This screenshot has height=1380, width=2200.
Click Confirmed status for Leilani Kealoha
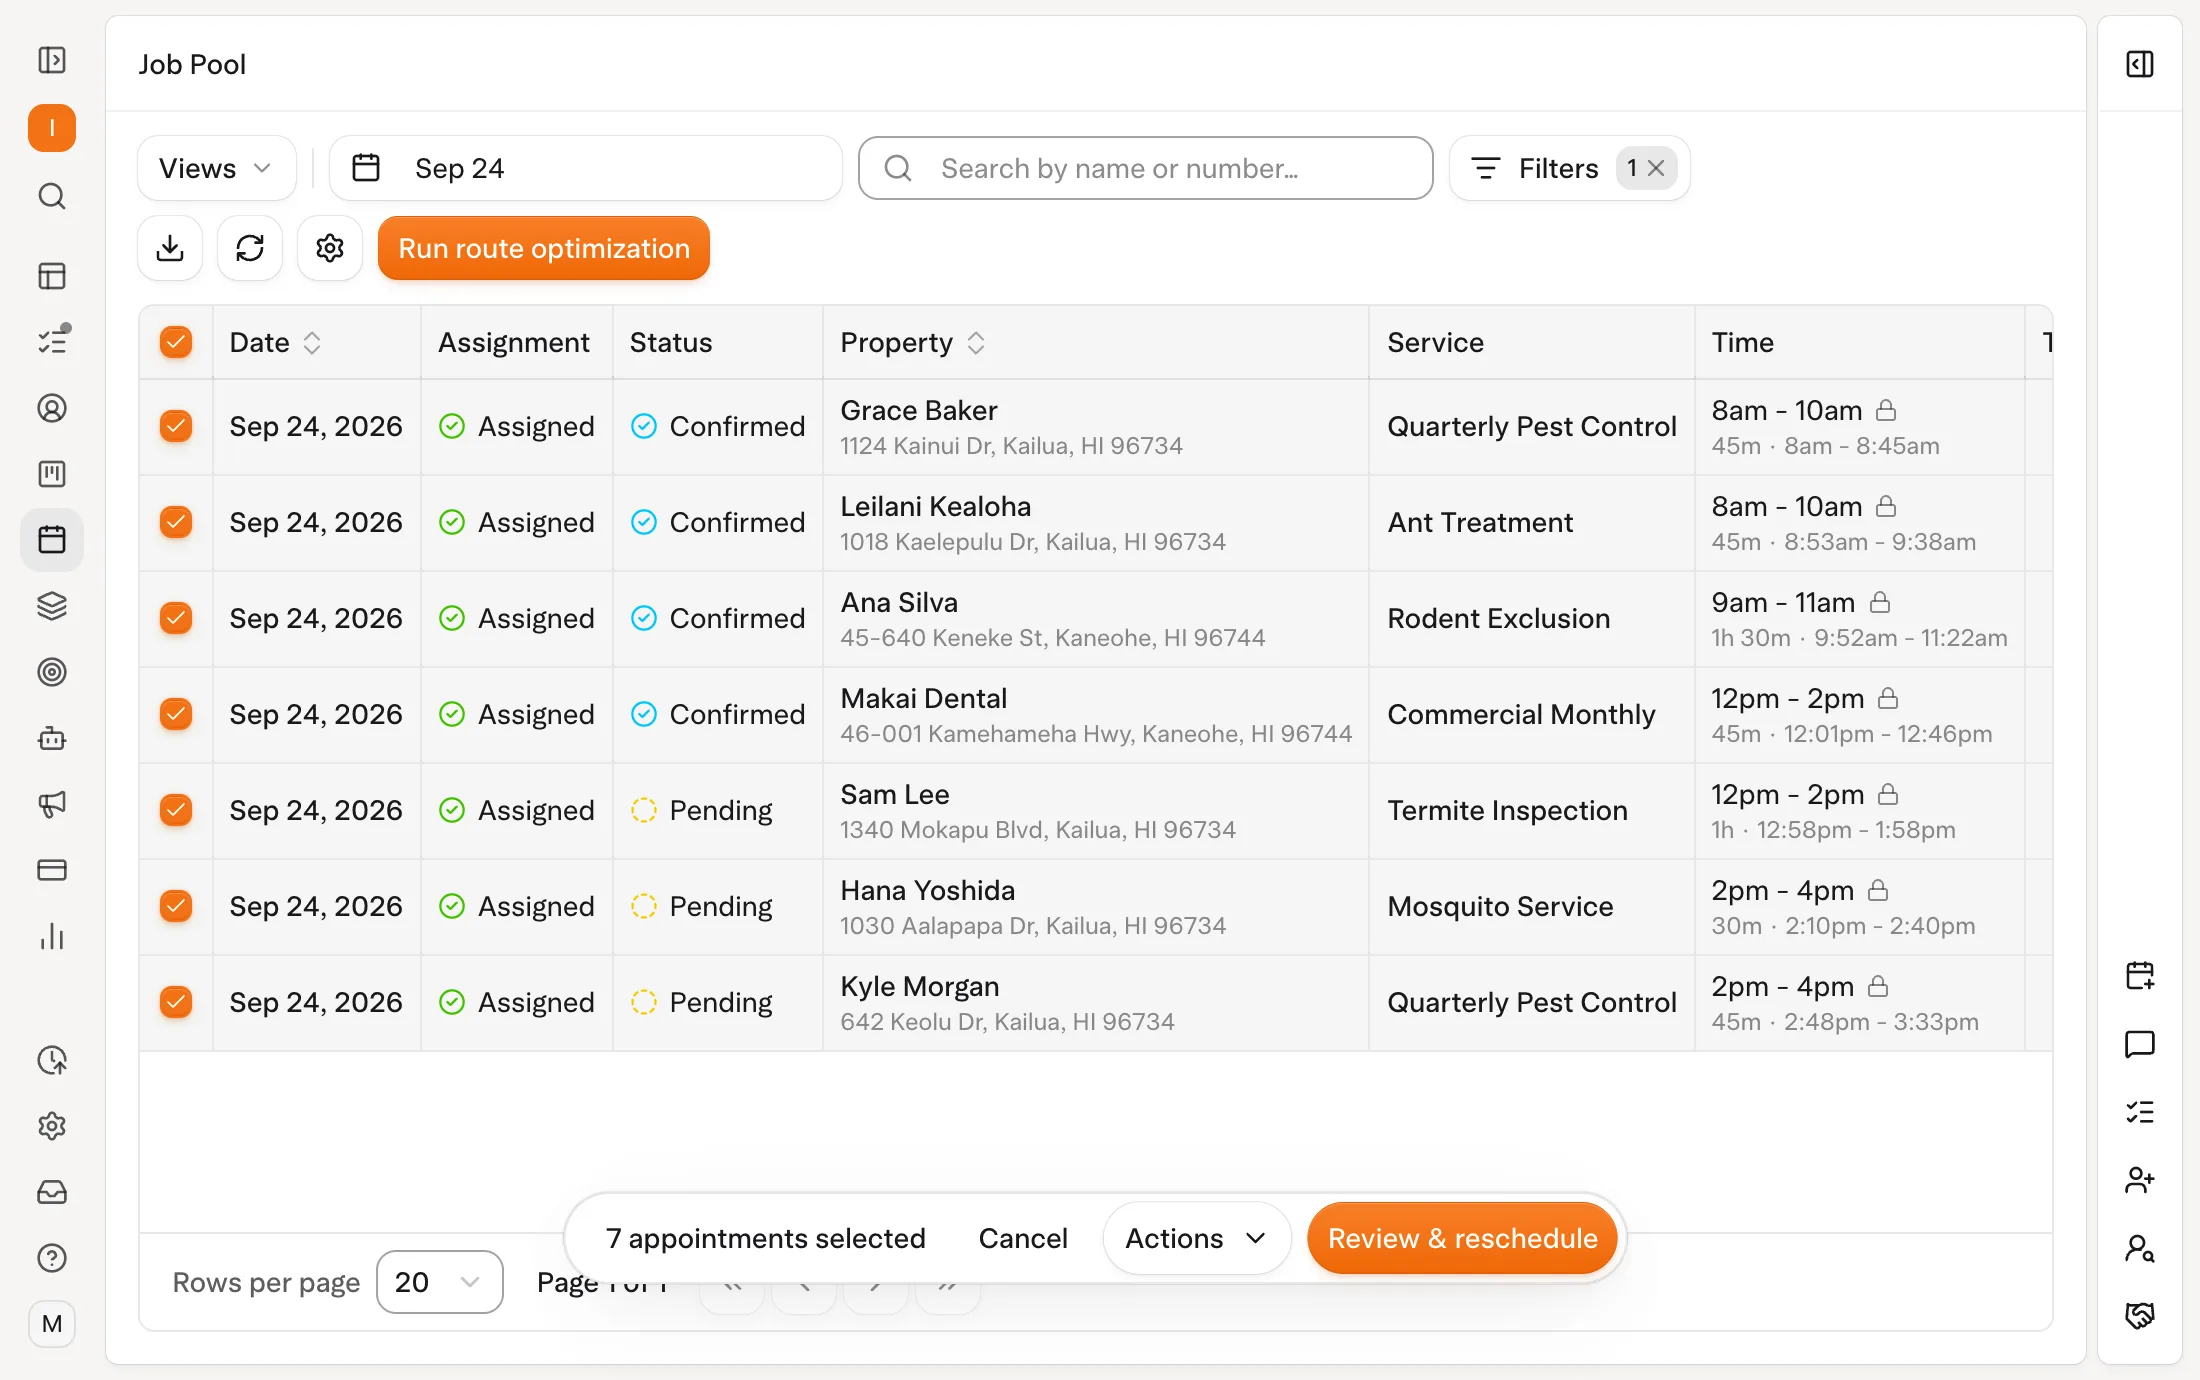[718, 522]
